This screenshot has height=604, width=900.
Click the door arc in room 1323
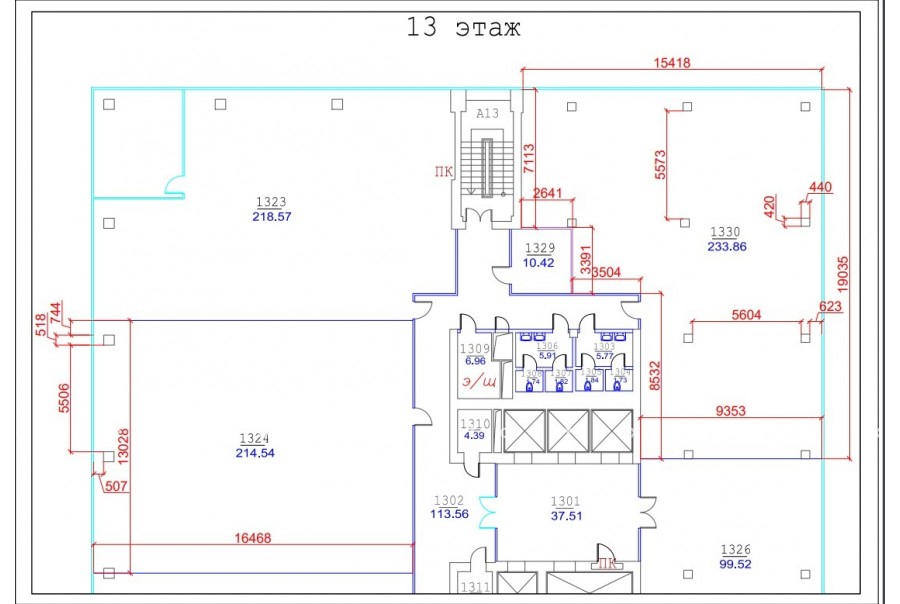(173, 185)
